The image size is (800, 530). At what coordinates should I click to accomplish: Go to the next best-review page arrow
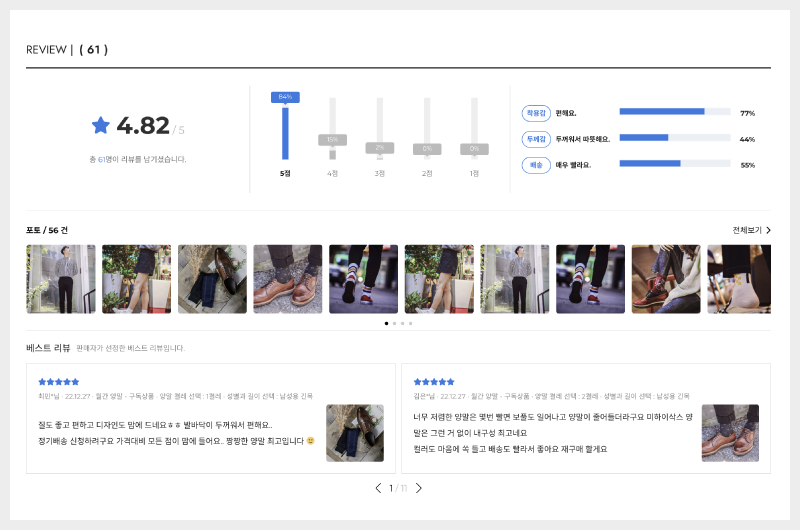[419, 488]
